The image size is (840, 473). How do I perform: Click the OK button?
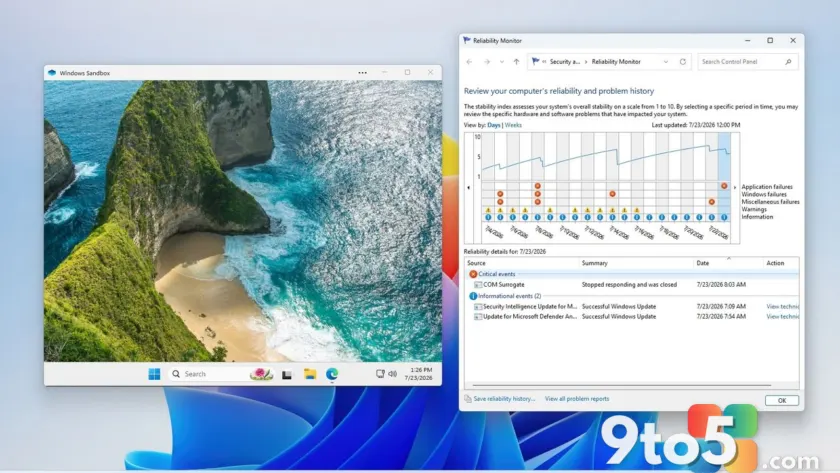point(782,400)
